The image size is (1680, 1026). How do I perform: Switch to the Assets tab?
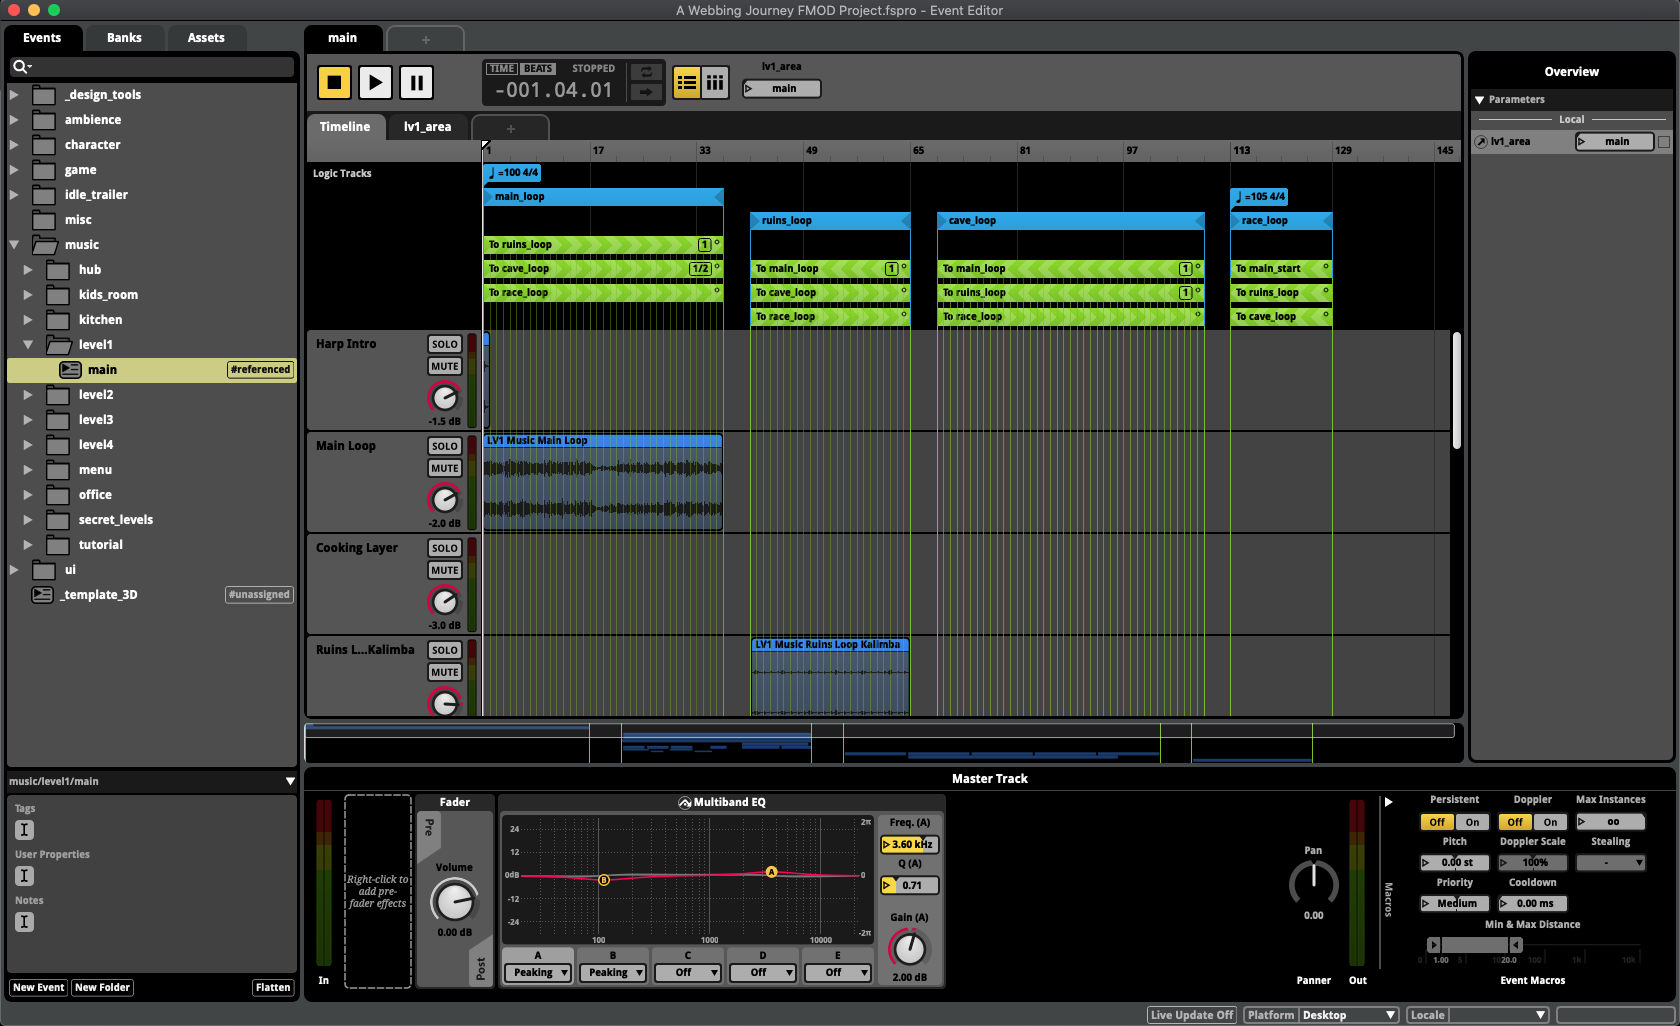click(x=206, y=38)
